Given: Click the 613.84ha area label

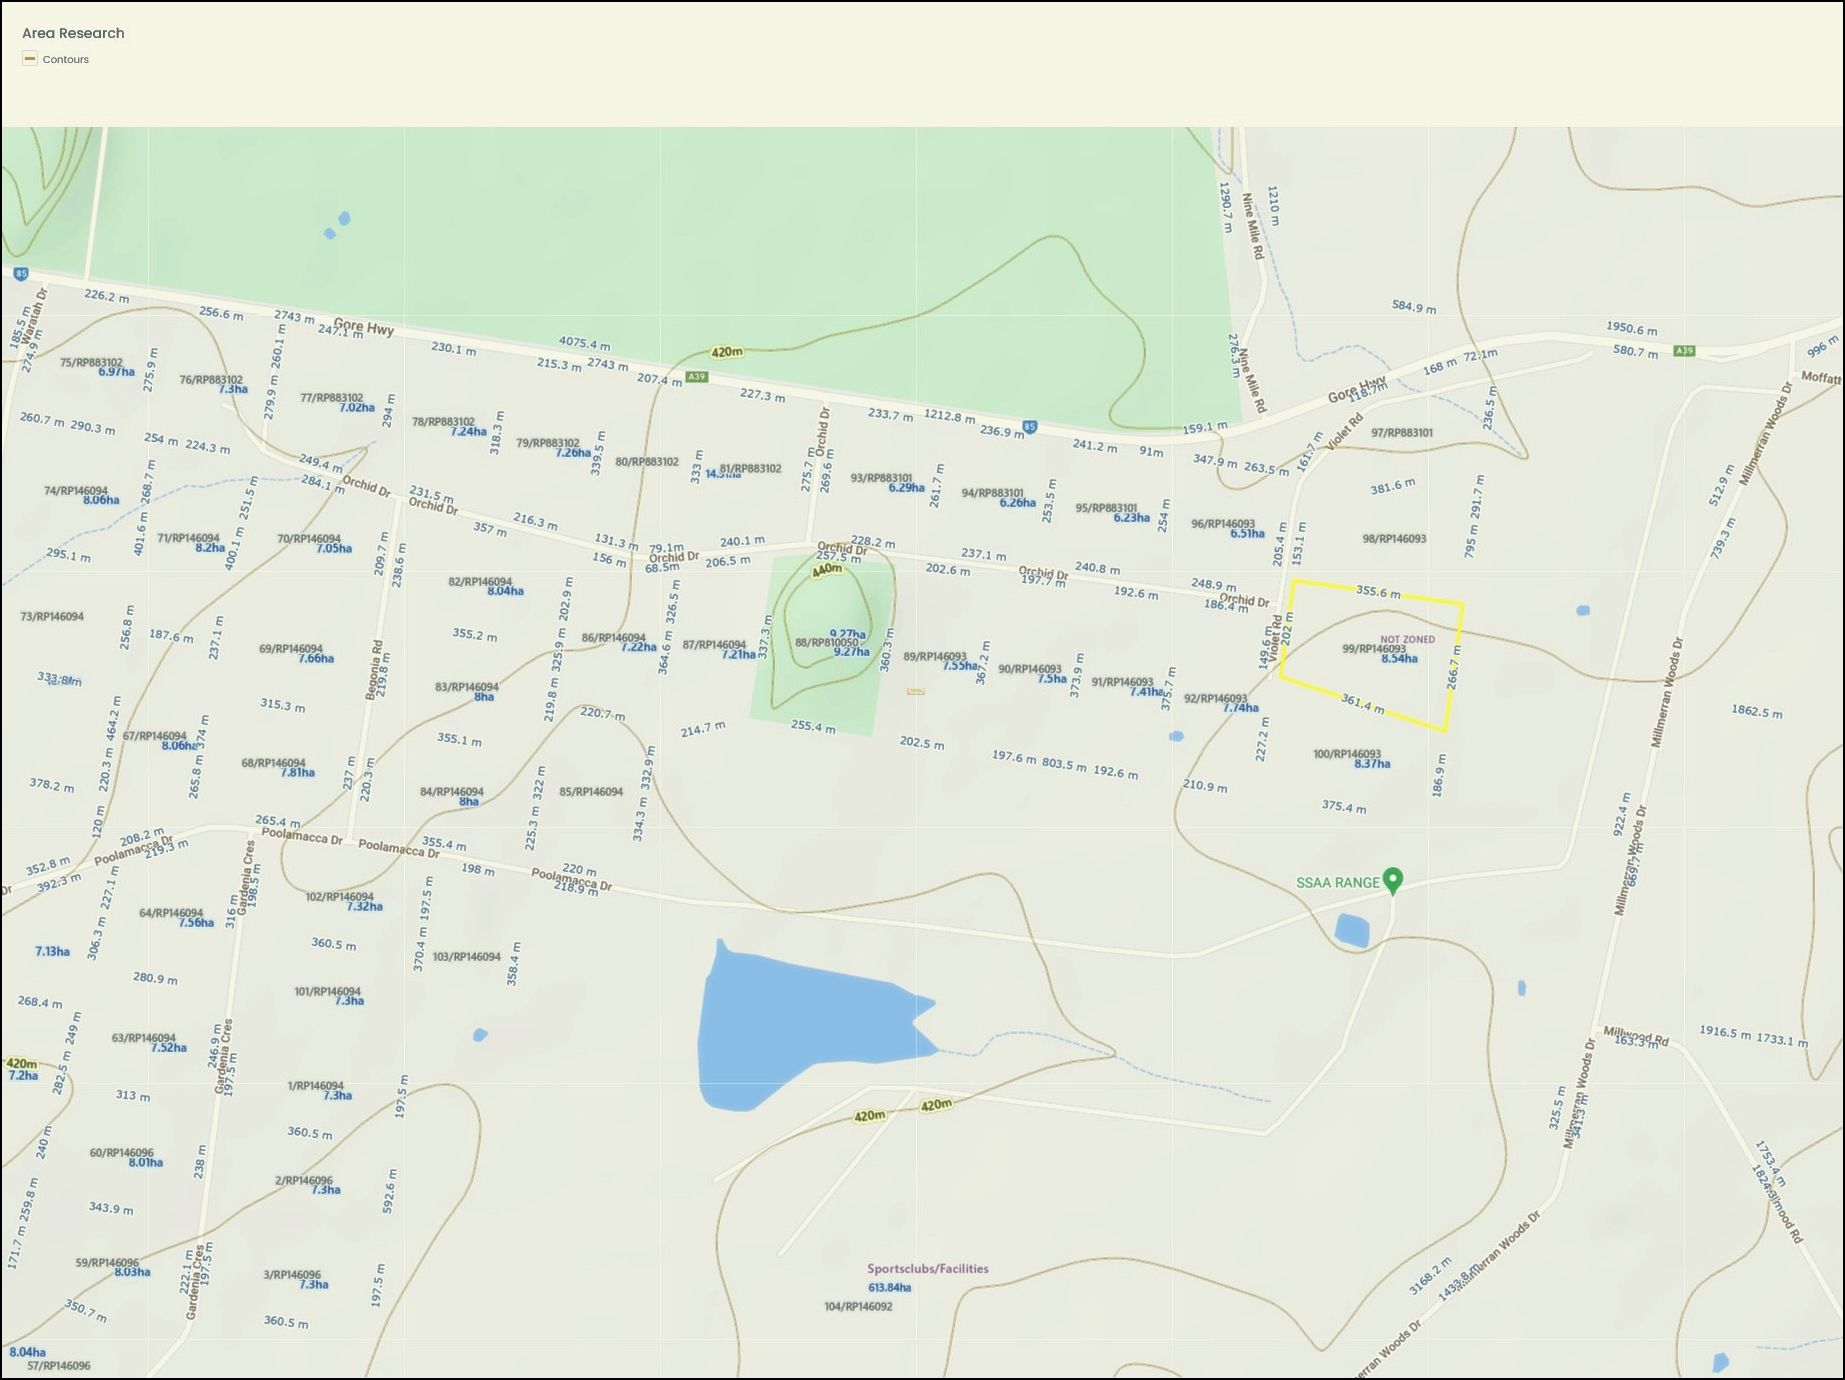Looking at the screenshot, I should [889, 1288].
